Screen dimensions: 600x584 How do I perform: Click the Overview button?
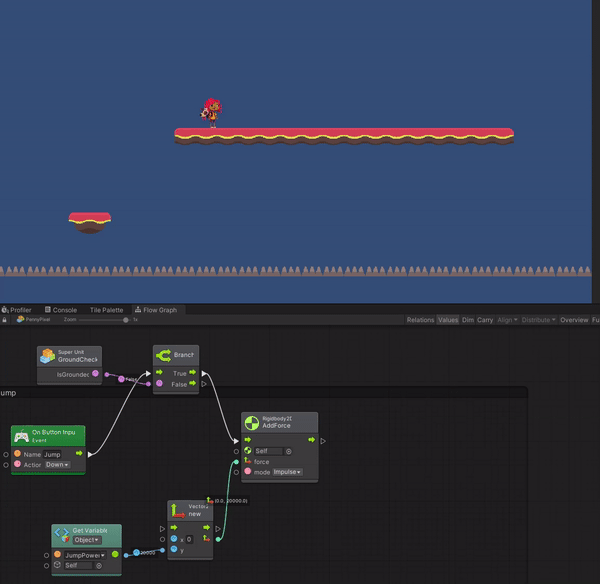[x=573, y=320]
